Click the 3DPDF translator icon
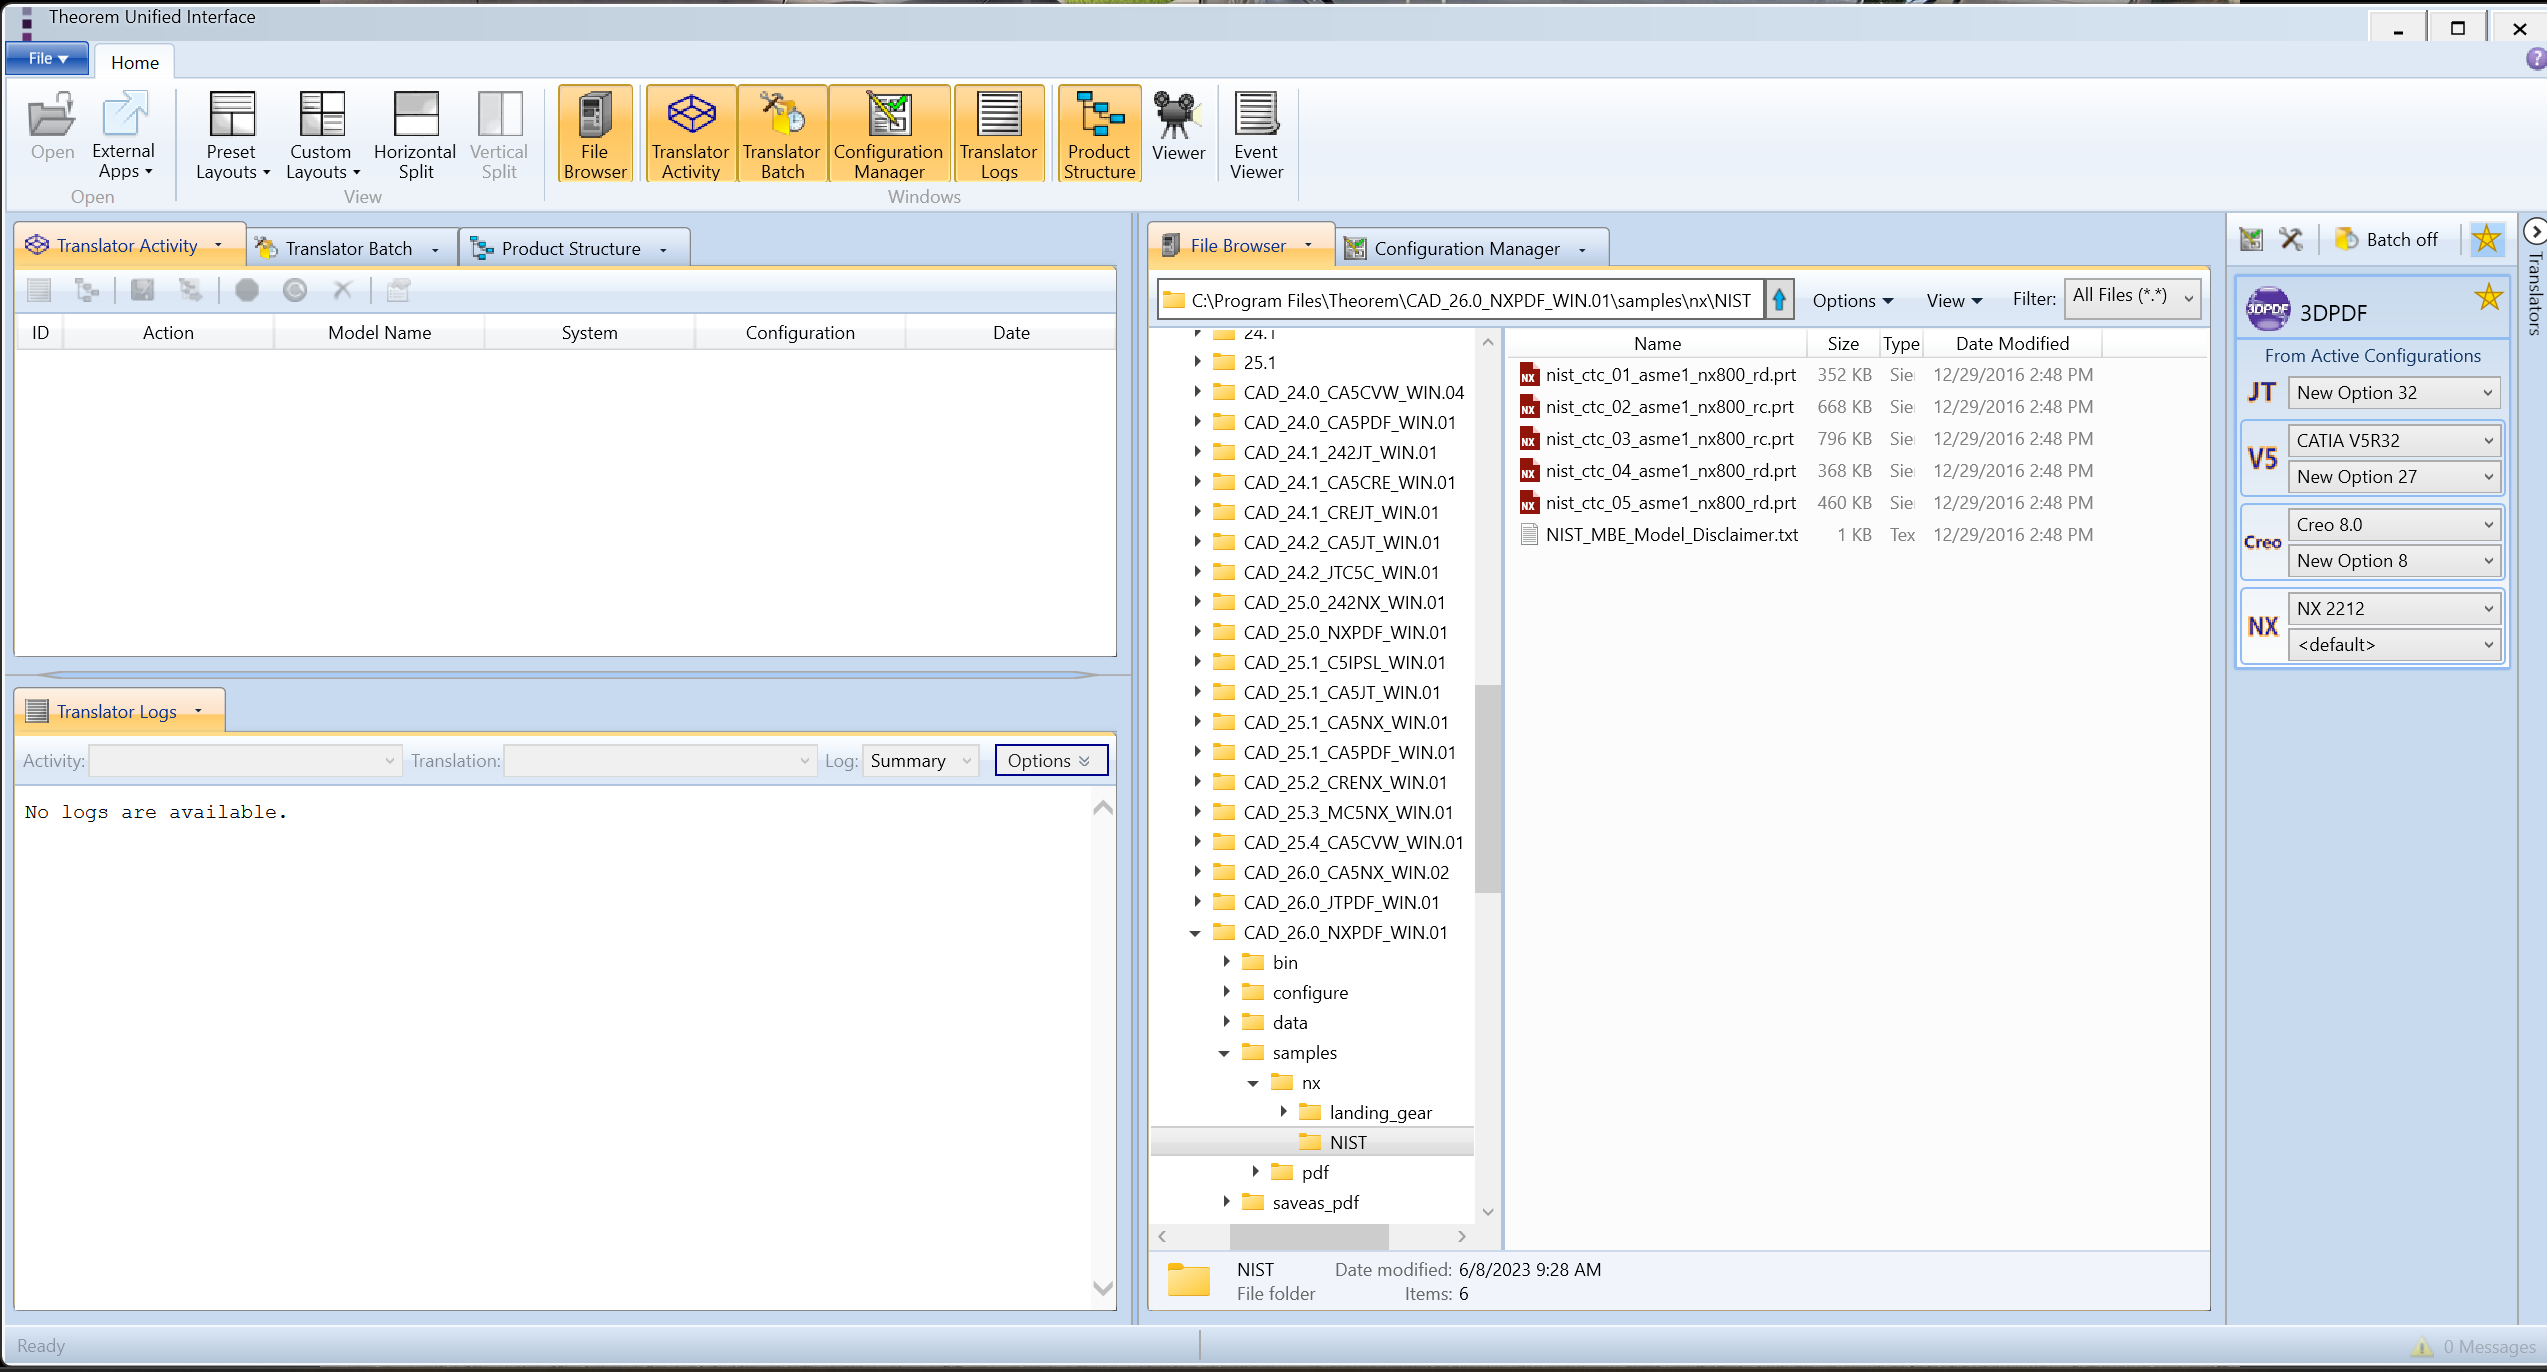Viewport: 2547px width, 1372px height. (2268, 310)
